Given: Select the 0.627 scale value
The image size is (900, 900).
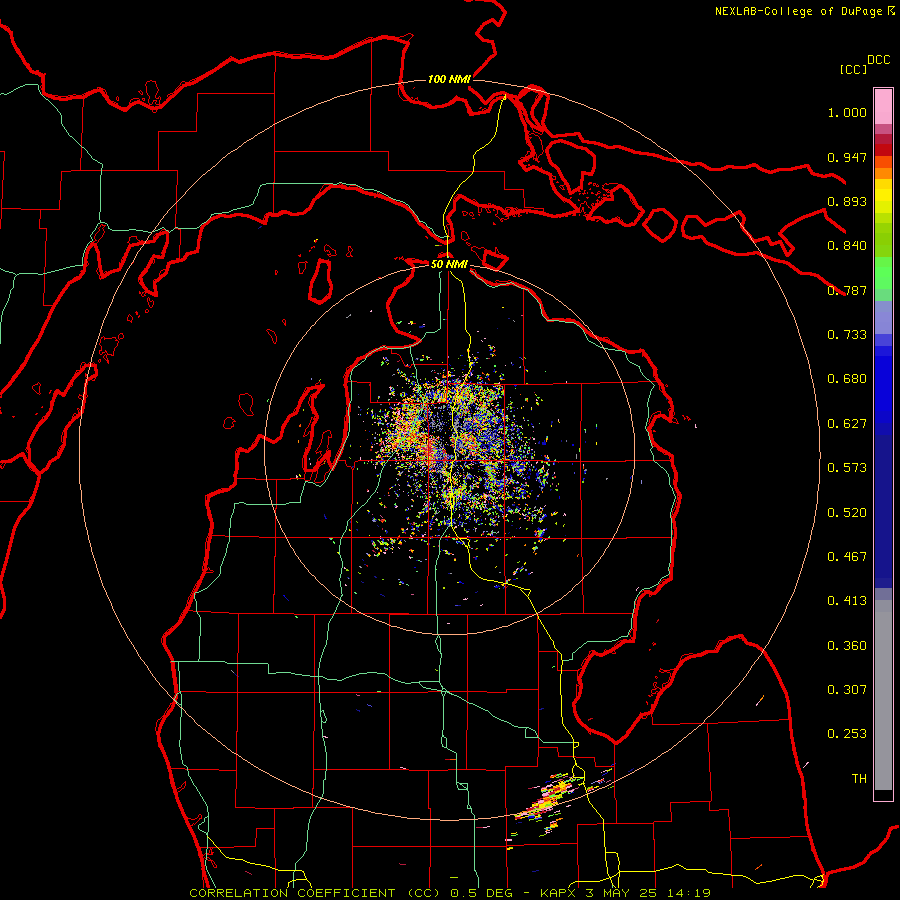Looking at the screenshot, I should (x=847, y=424).
